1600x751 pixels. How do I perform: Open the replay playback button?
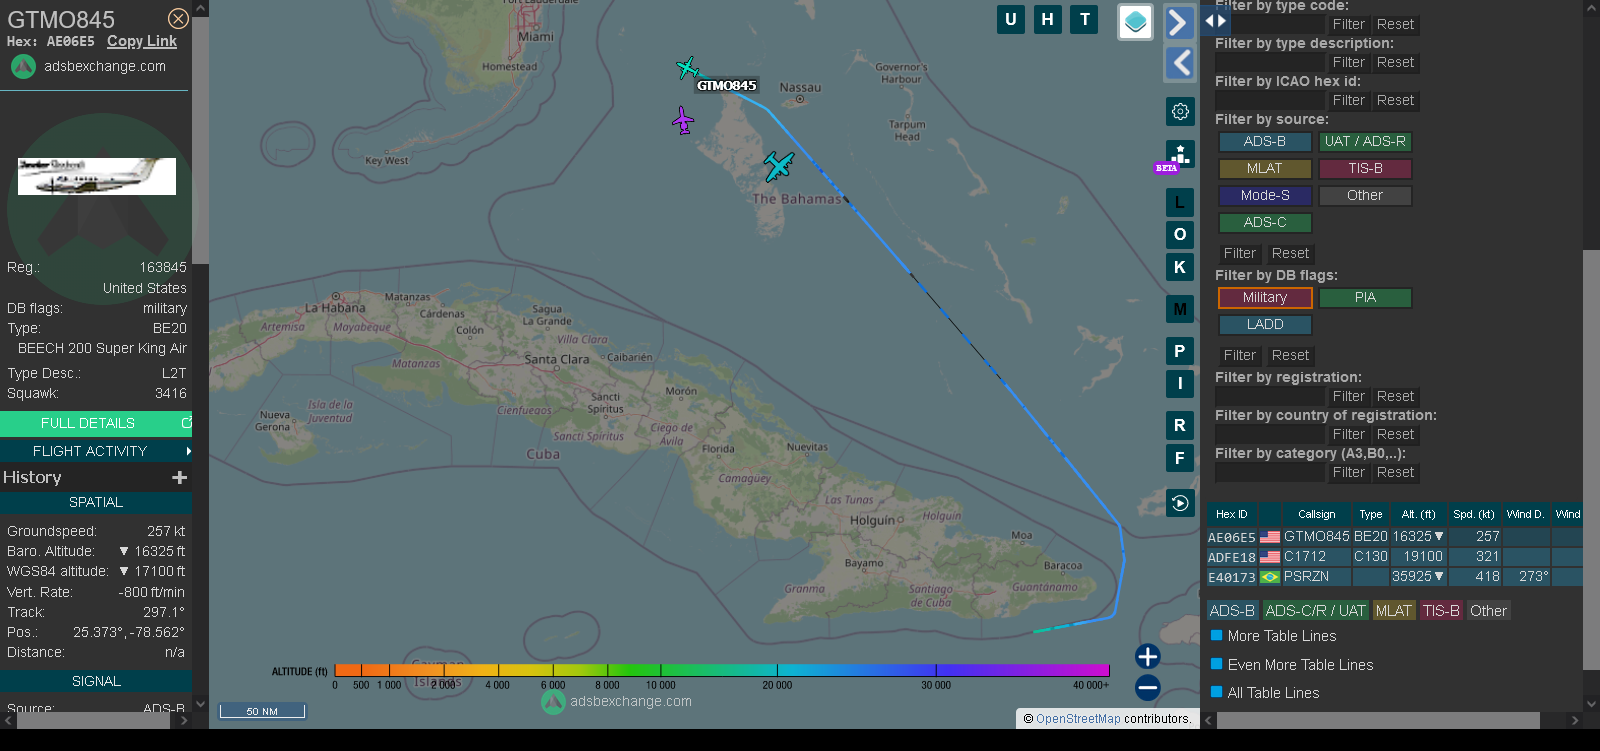point(1180,503)
